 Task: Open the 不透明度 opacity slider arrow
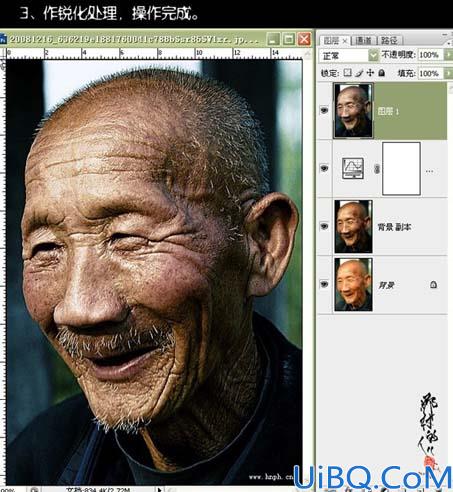coord(449,55)
